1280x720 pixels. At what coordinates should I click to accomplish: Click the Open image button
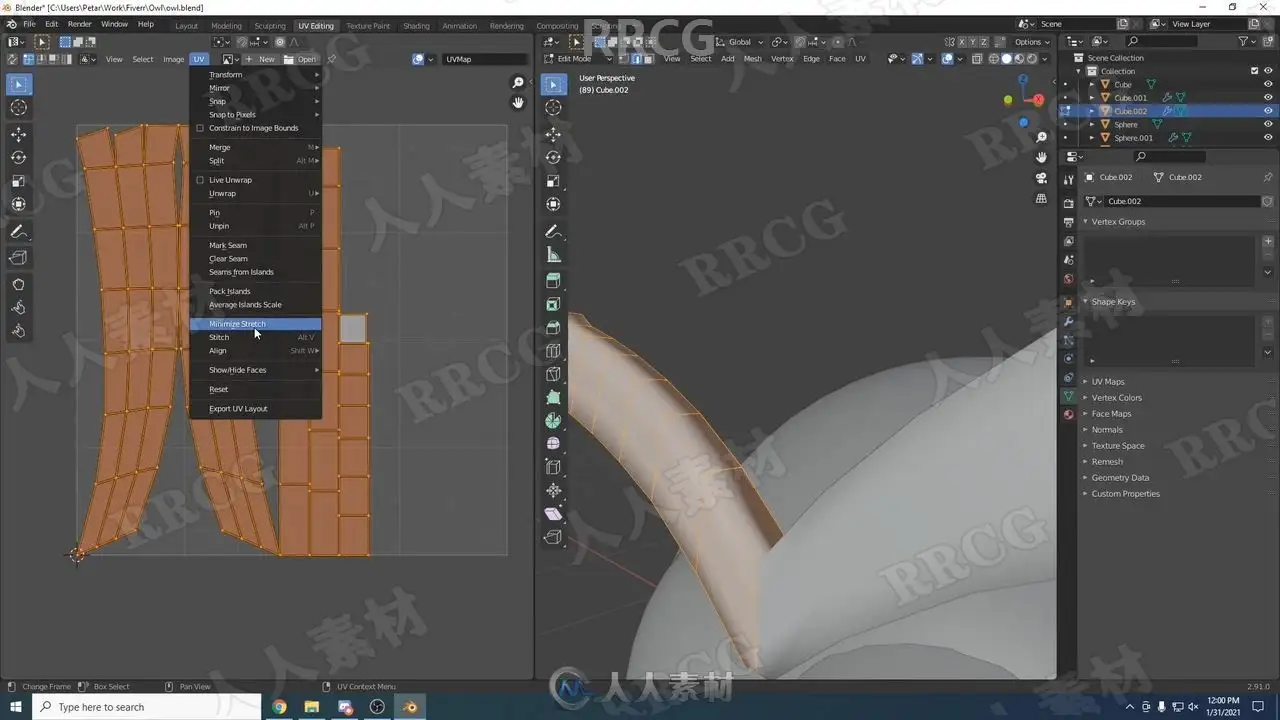click(x=300, y=59)
